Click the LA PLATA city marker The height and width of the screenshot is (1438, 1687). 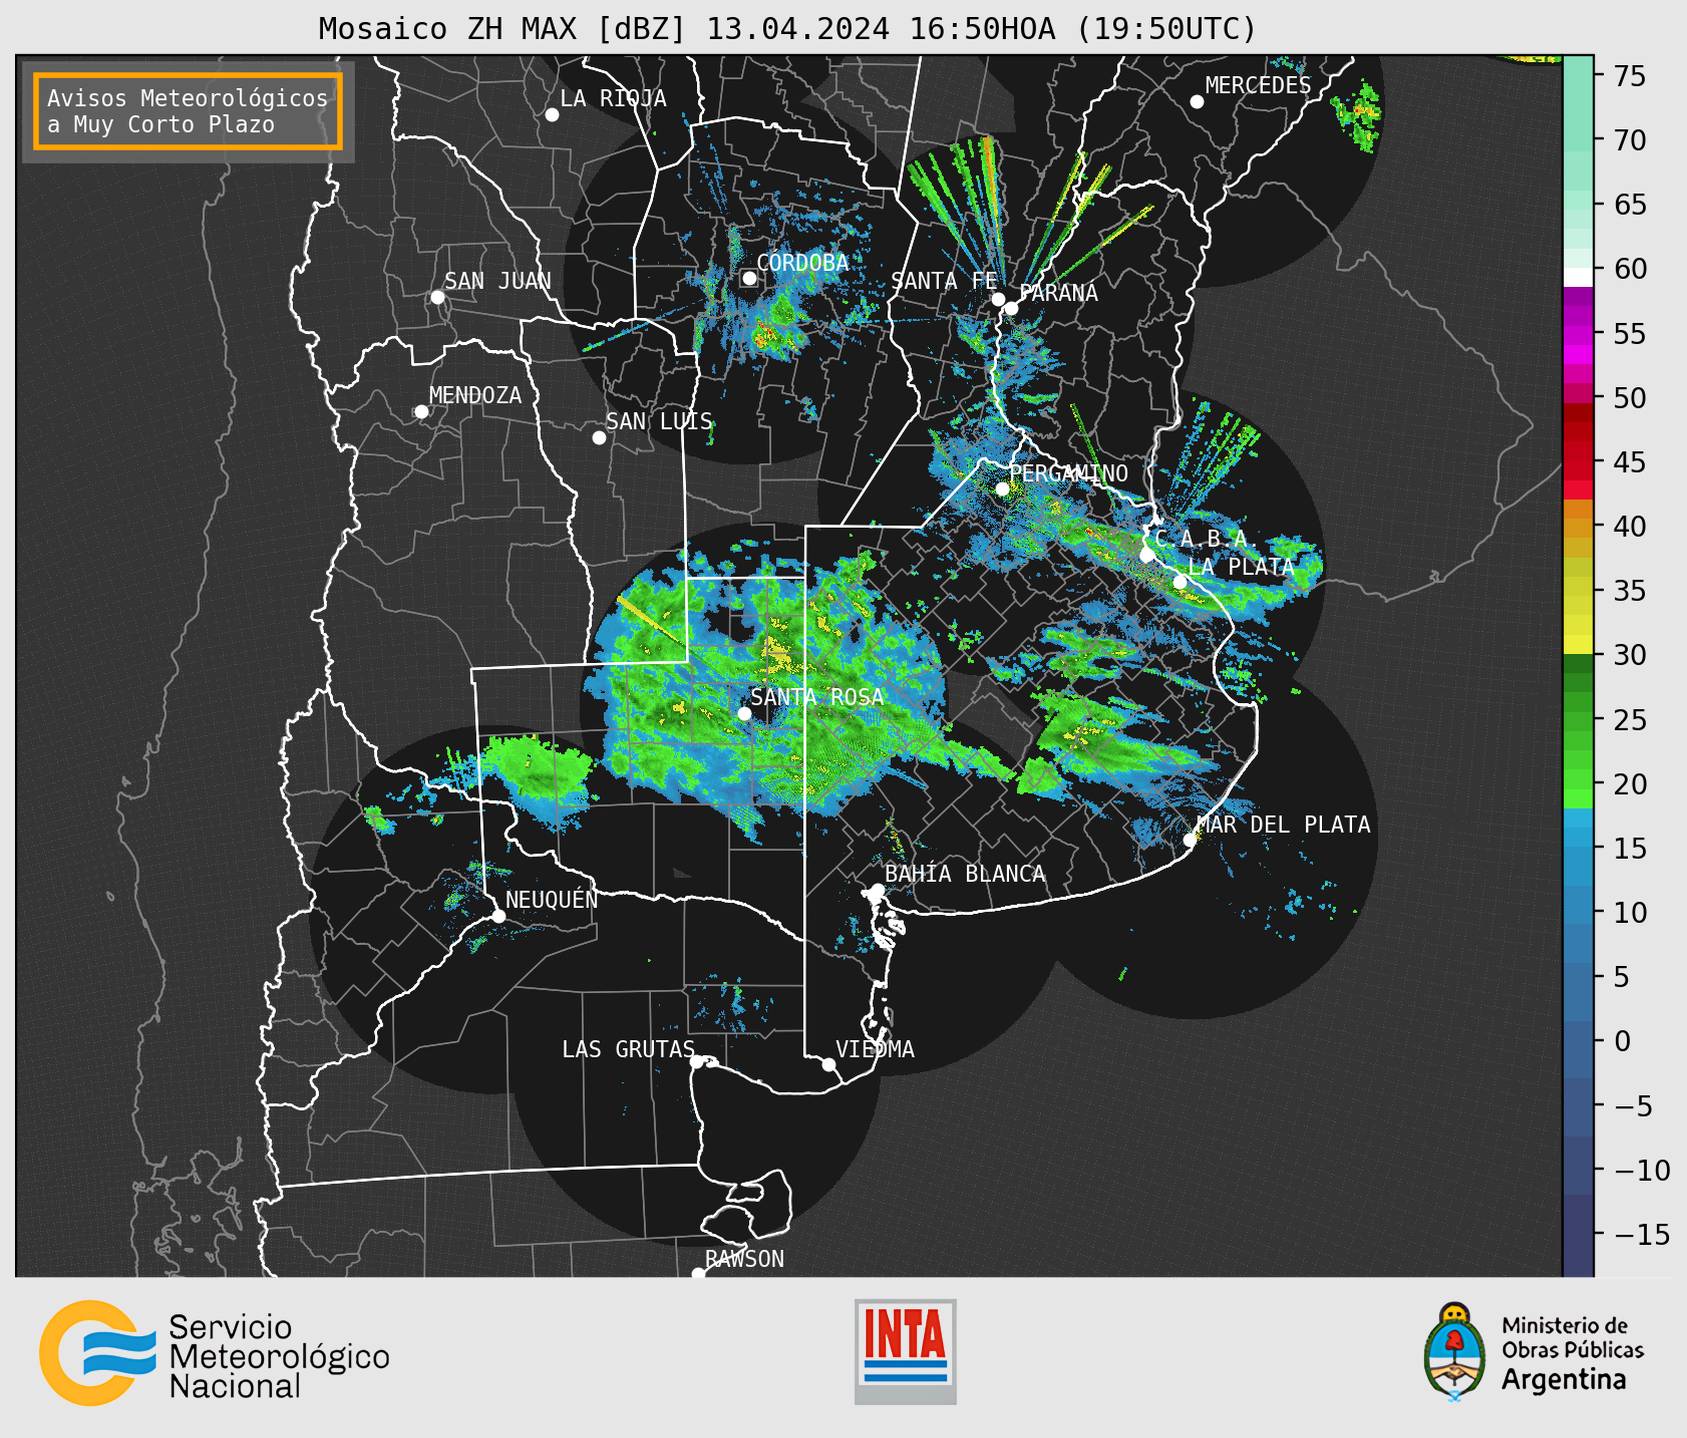[x=1180, y=582]
